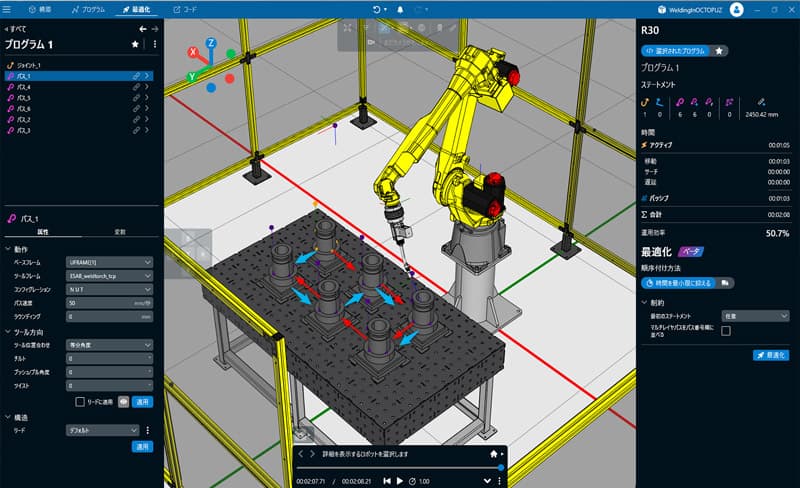Open the リード dropdown
This screenshot has height=488, width=800.
click(102, 430)
